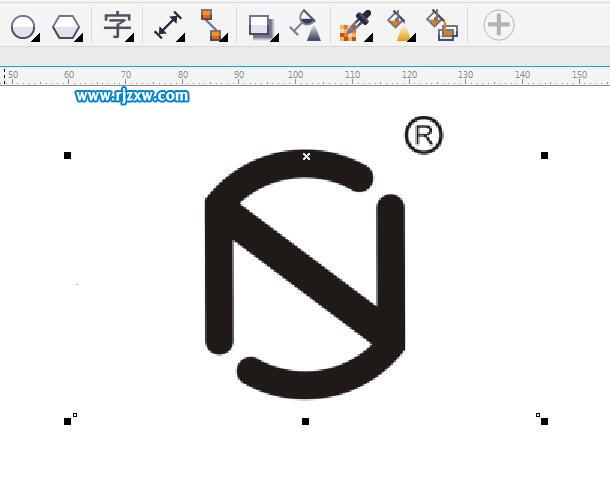Select the Drop Shadow tool
The image size is (610, 477).
[x=261, y=26]
